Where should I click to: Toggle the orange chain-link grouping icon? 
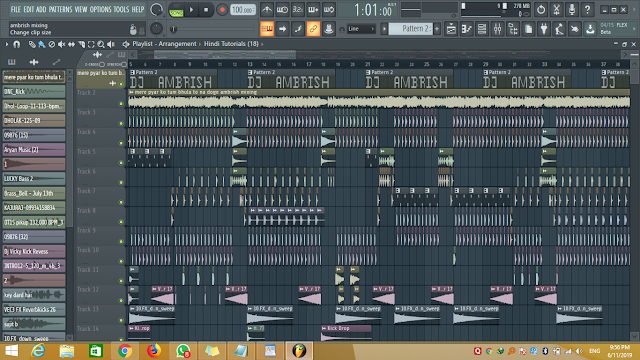pyautogui.click(x=313, y=29)
